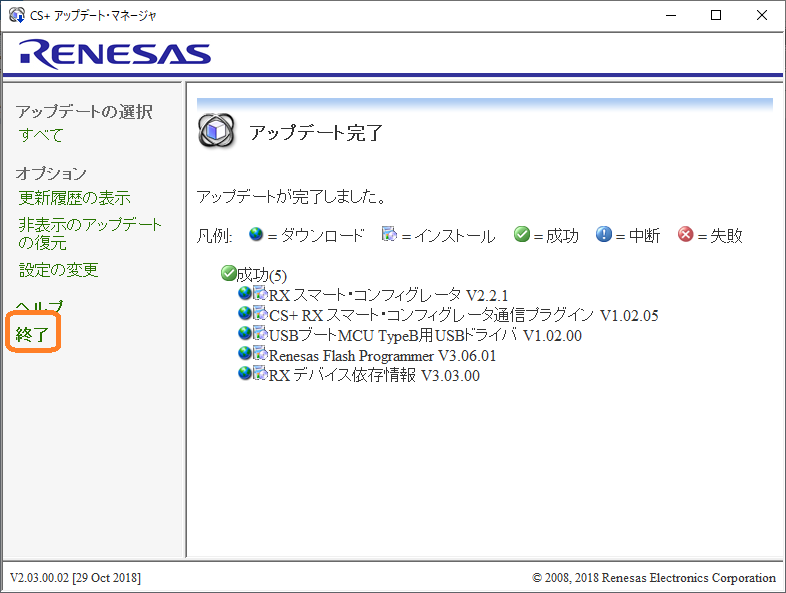Click the 凡例: legend label

click(214, 235)
